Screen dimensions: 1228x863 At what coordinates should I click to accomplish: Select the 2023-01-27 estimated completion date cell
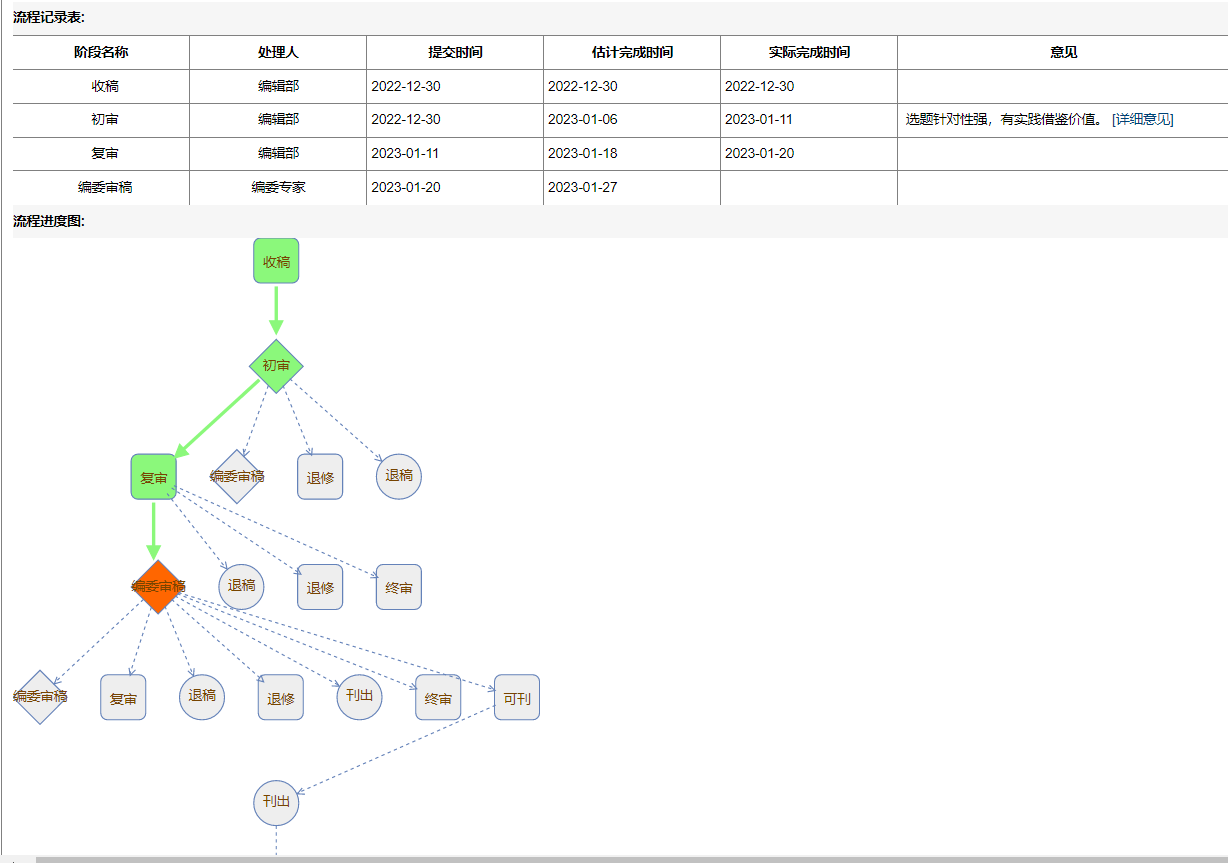coord(582,187)
